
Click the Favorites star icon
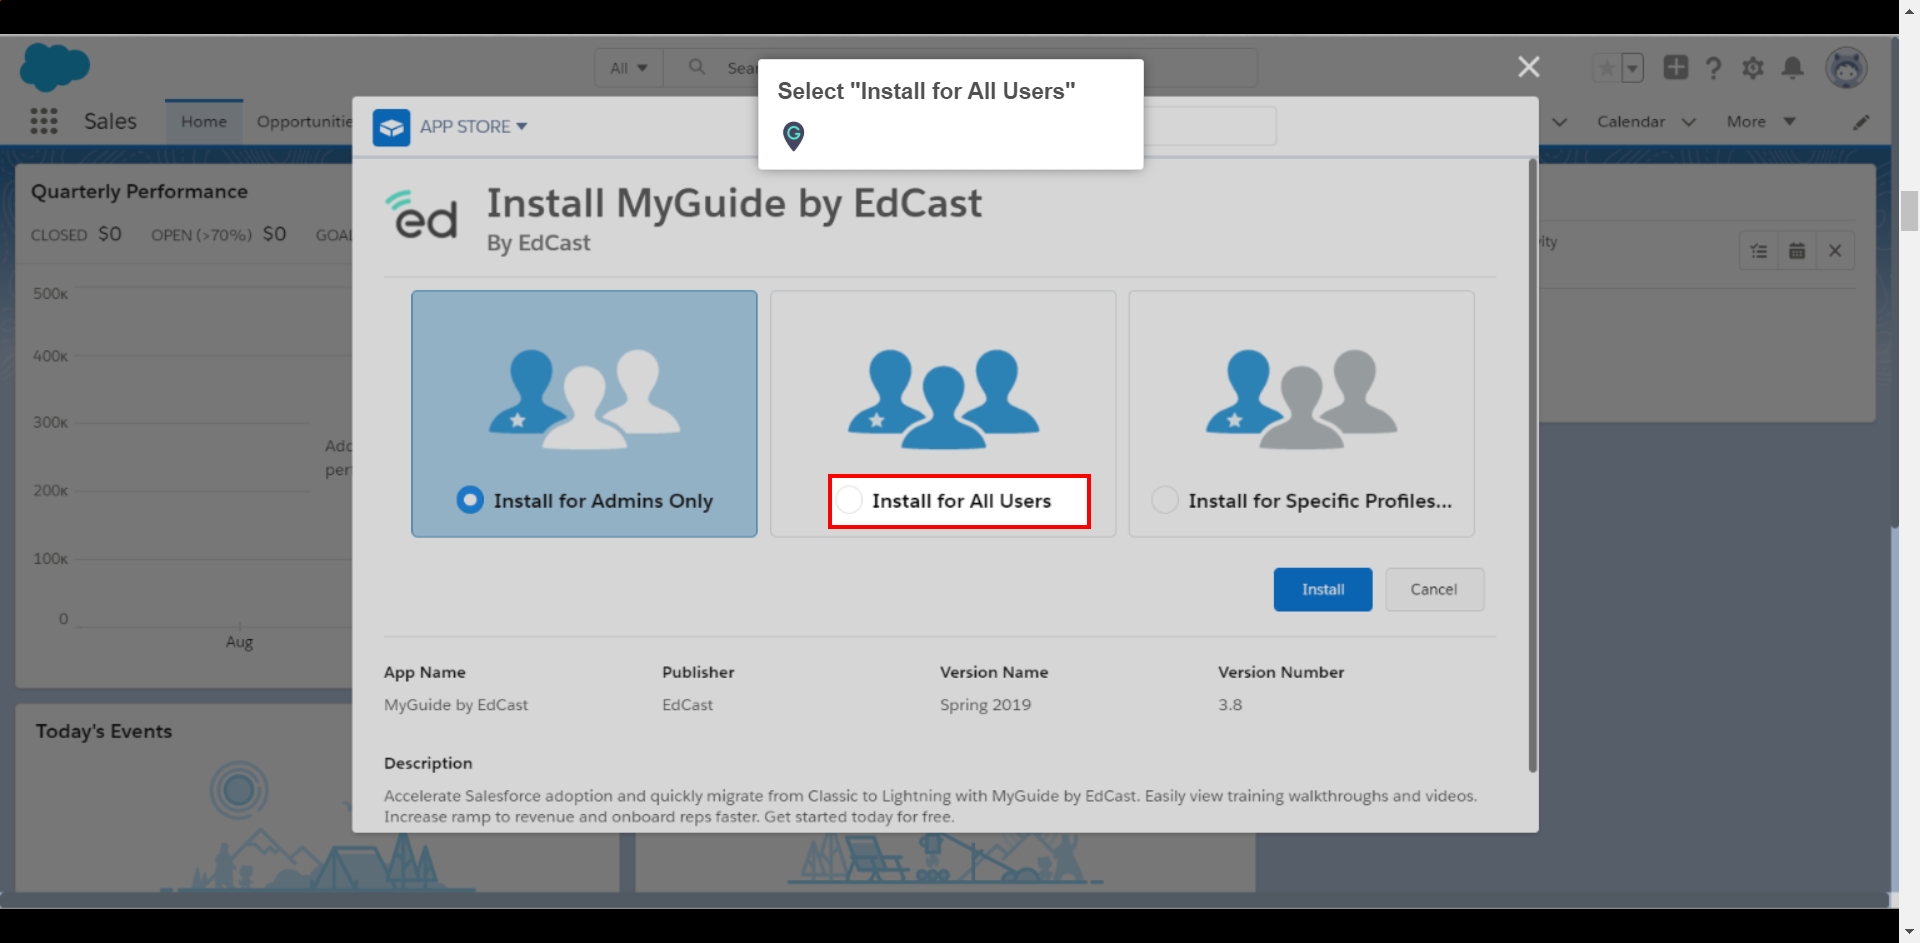1605,68
